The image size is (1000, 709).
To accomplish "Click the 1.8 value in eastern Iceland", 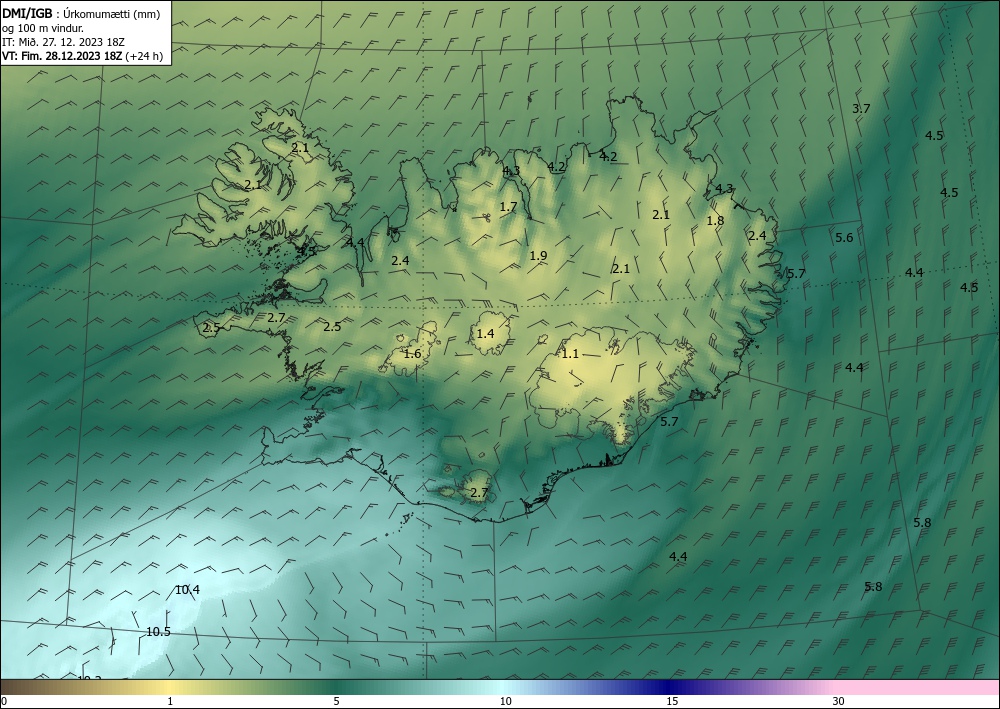I will [716, 221].
